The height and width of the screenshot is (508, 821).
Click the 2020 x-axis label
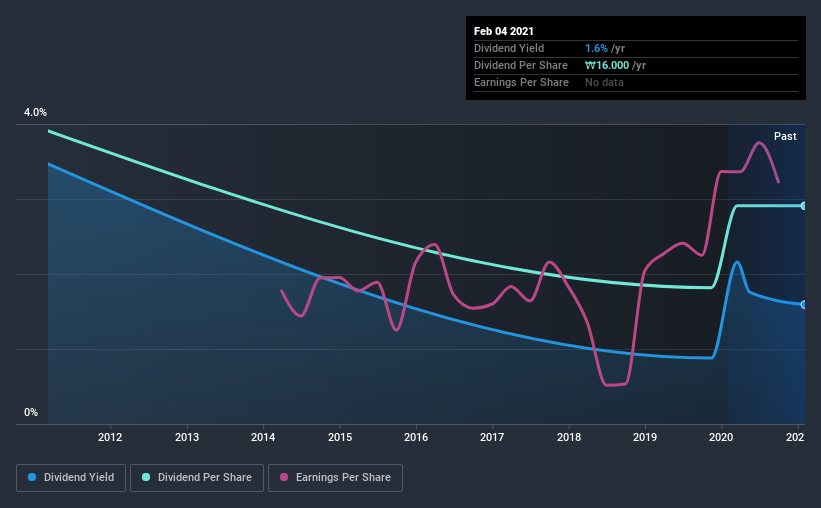pyautogui.click(x=721, y=437)
